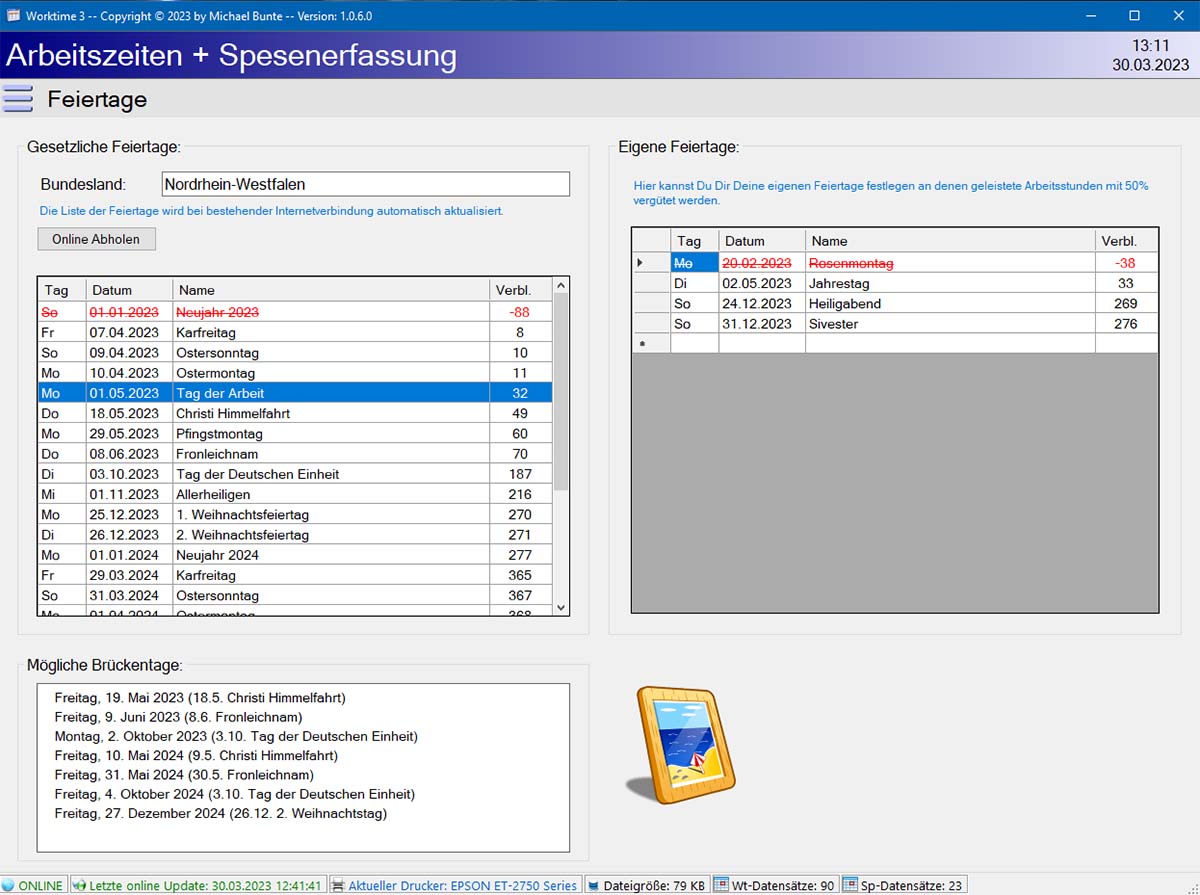The width and height of the screenshot is (1200, 895).
Task: Minimize the Worktime 3 window
Action: [x=1089, y=15]
